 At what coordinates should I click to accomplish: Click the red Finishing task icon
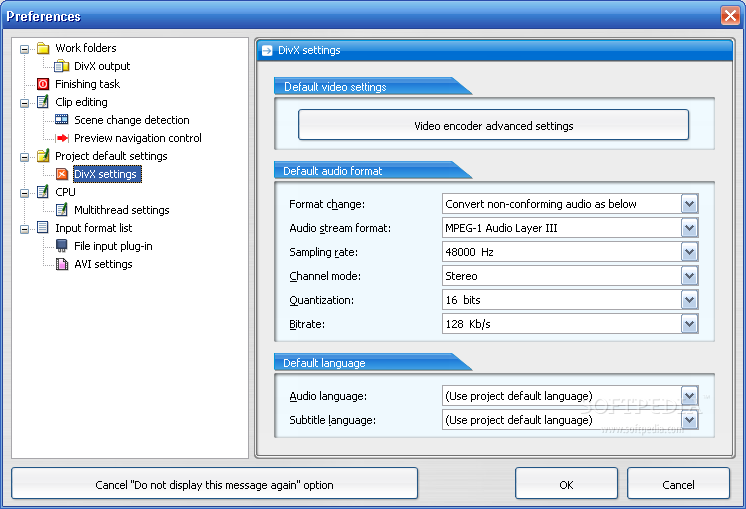click(43, 84)
